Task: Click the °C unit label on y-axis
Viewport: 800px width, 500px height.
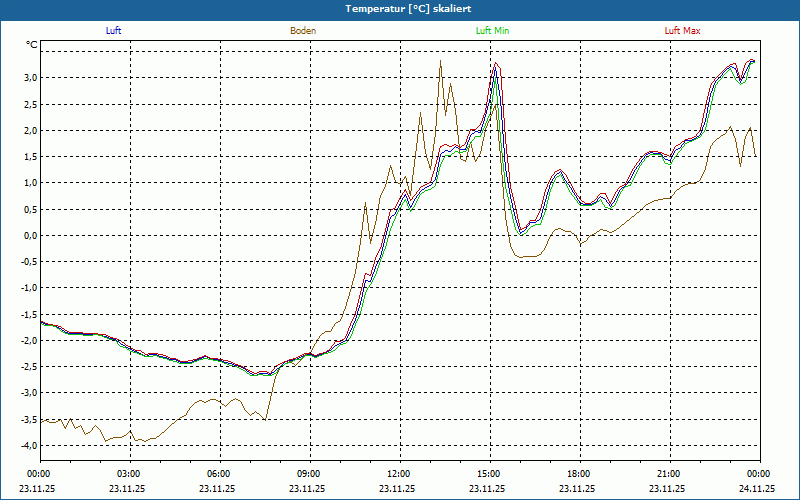Action: click(x=32, y=45)
